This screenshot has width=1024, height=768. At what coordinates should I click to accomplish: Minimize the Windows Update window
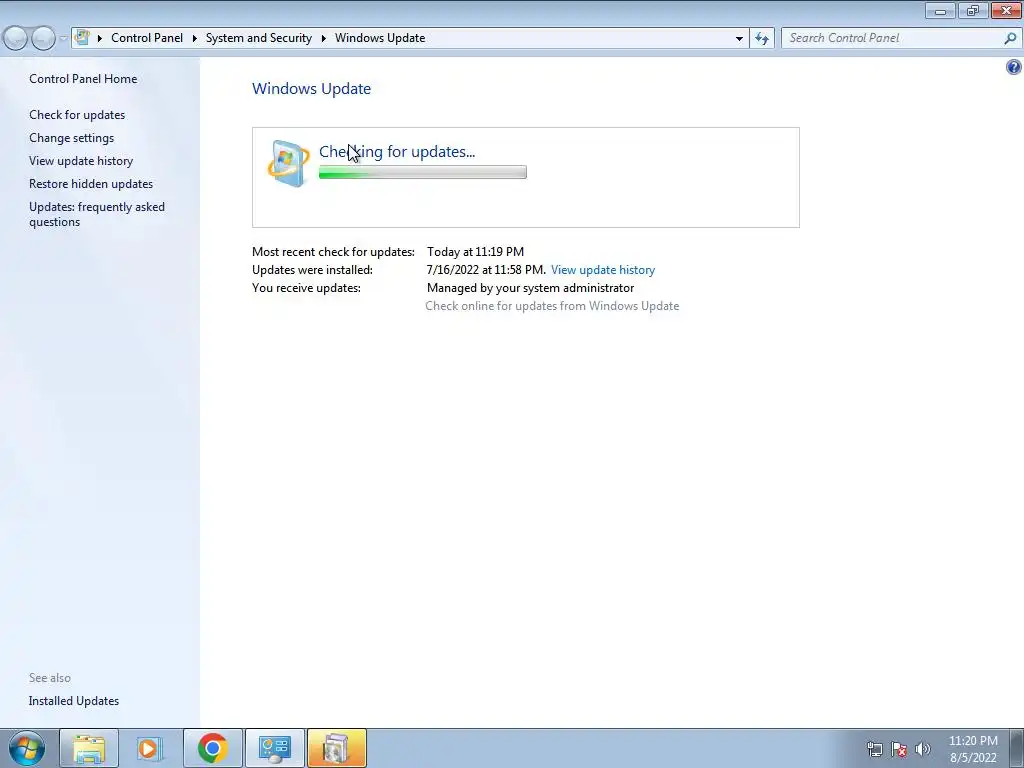[940, 10]
